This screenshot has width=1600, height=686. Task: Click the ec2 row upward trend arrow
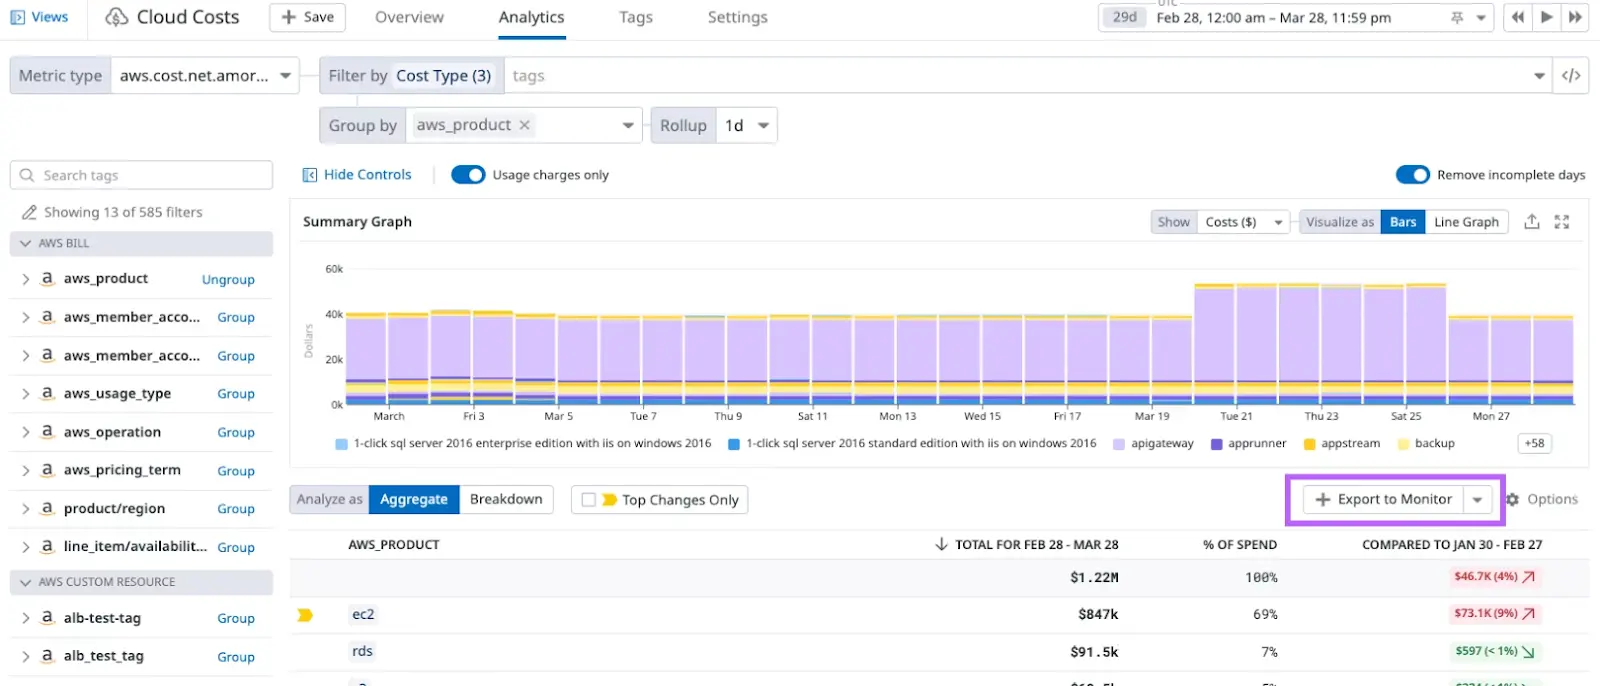pyautogui.click(x=1529, y=614)
